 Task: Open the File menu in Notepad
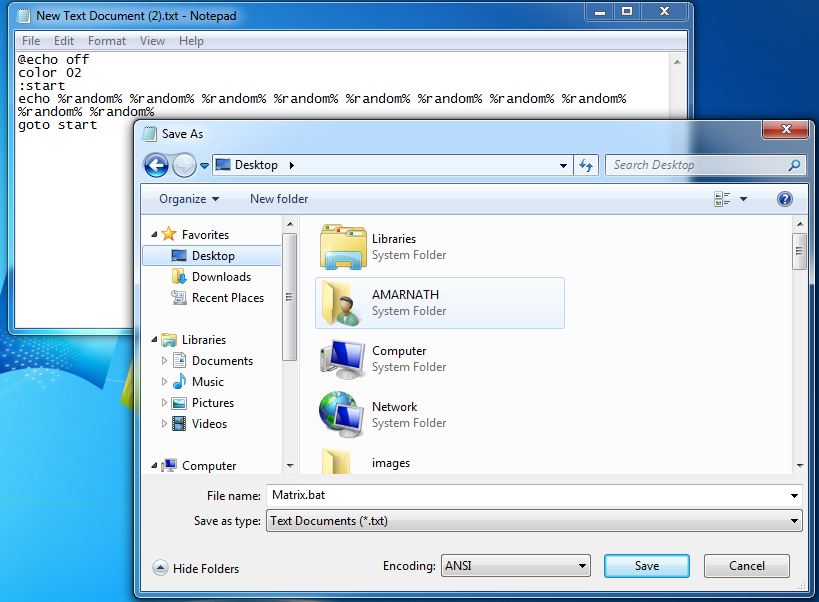[x=31, y=41]
